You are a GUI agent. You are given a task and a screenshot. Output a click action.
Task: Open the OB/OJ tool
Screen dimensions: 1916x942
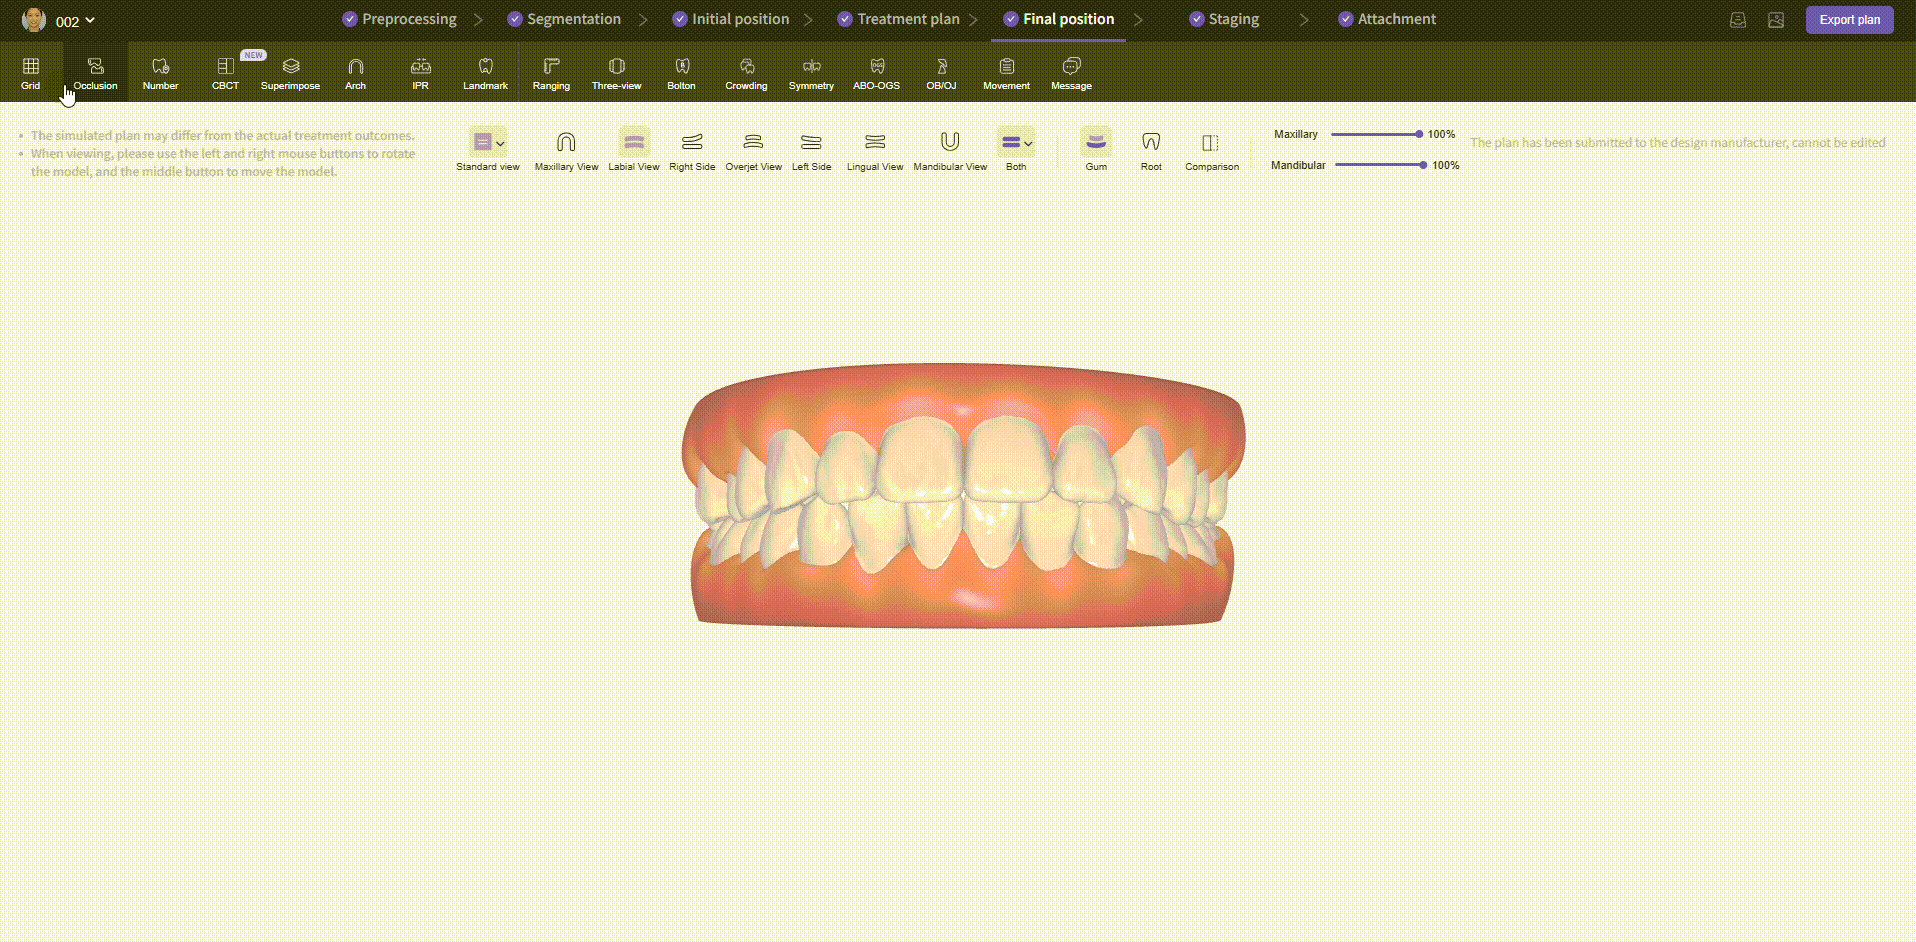(x=941, y=74)
